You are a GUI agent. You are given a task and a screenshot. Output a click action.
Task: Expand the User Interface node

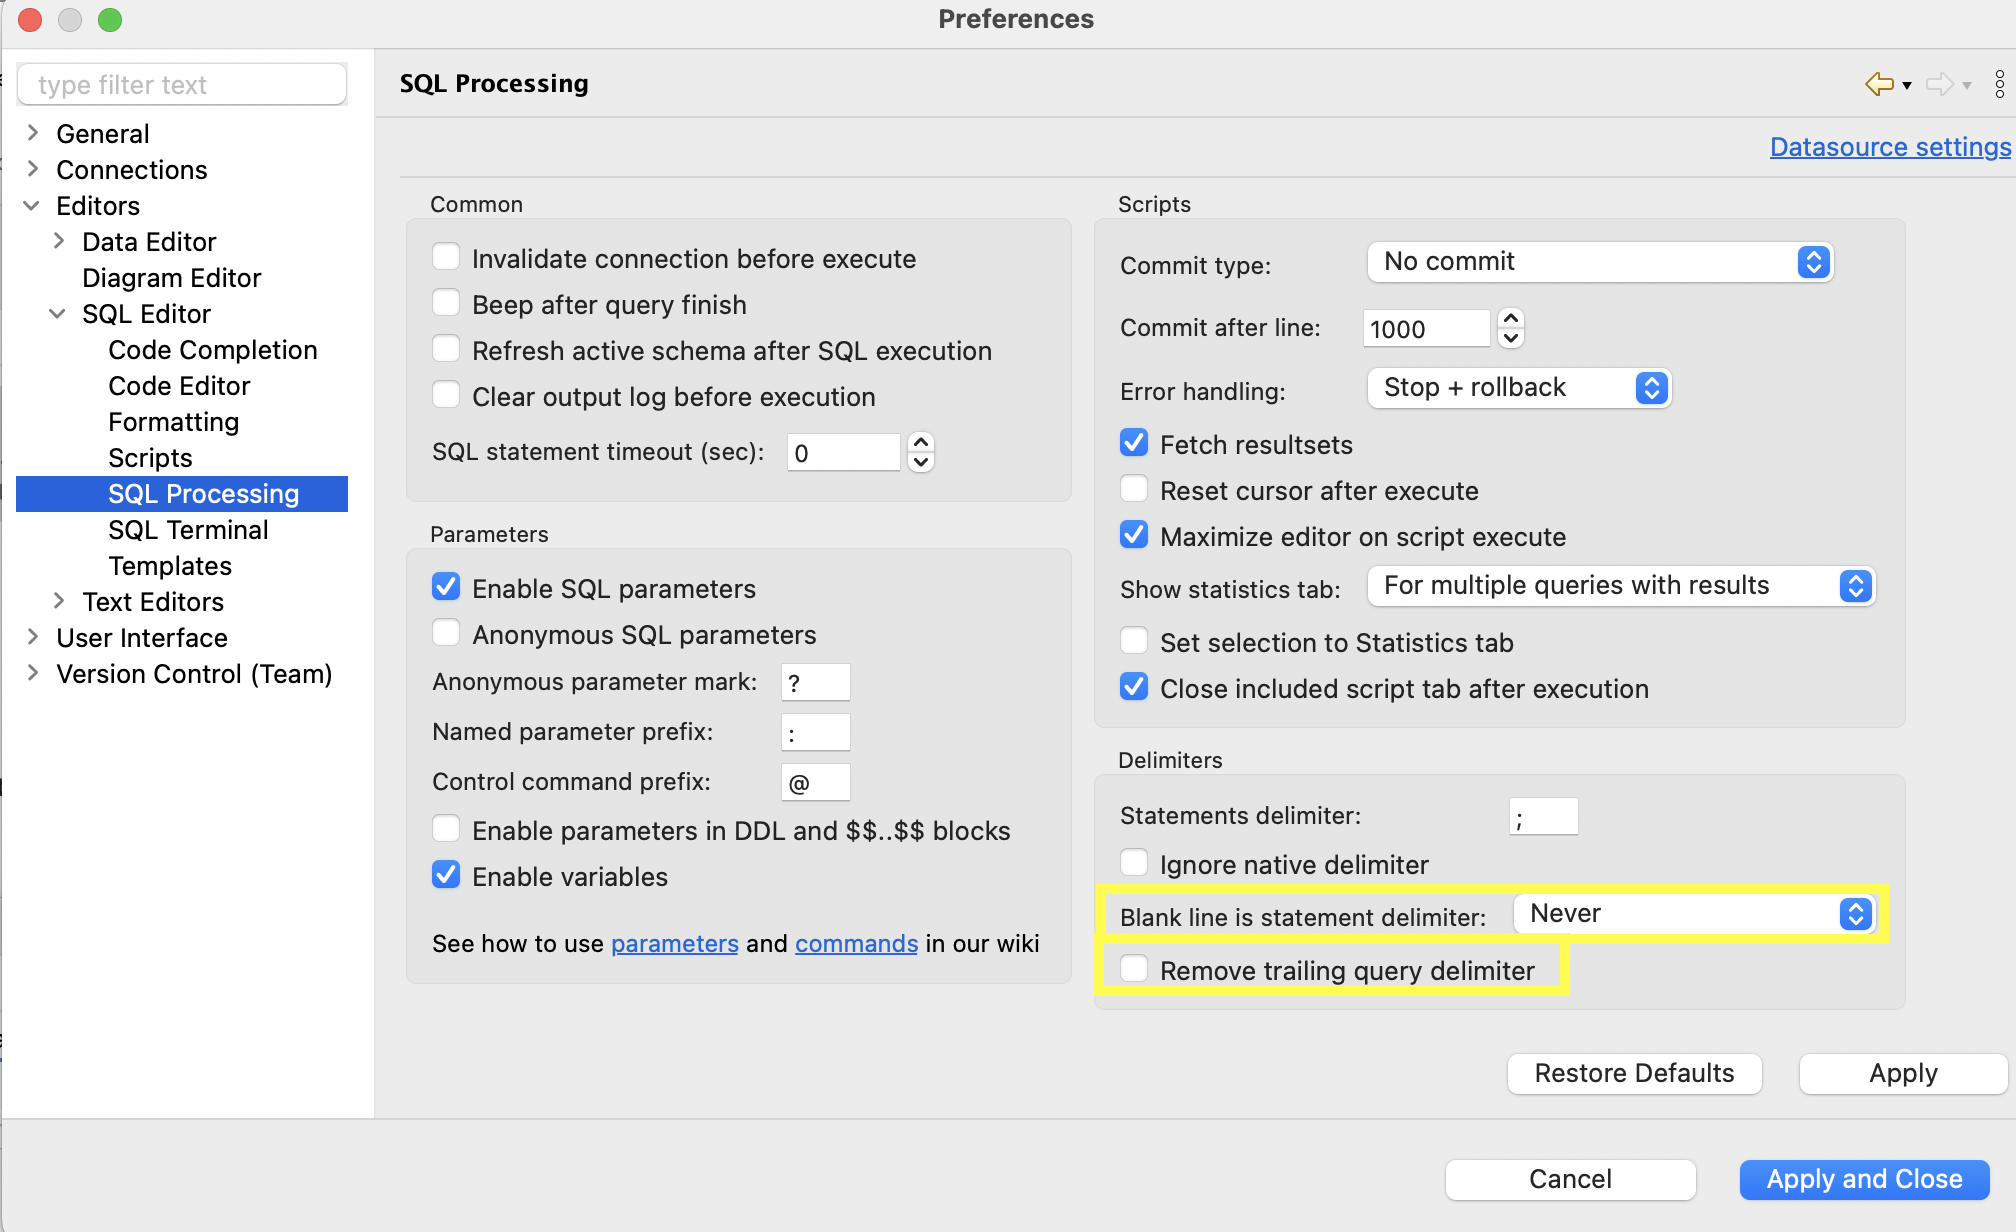[x=32, y=637]
